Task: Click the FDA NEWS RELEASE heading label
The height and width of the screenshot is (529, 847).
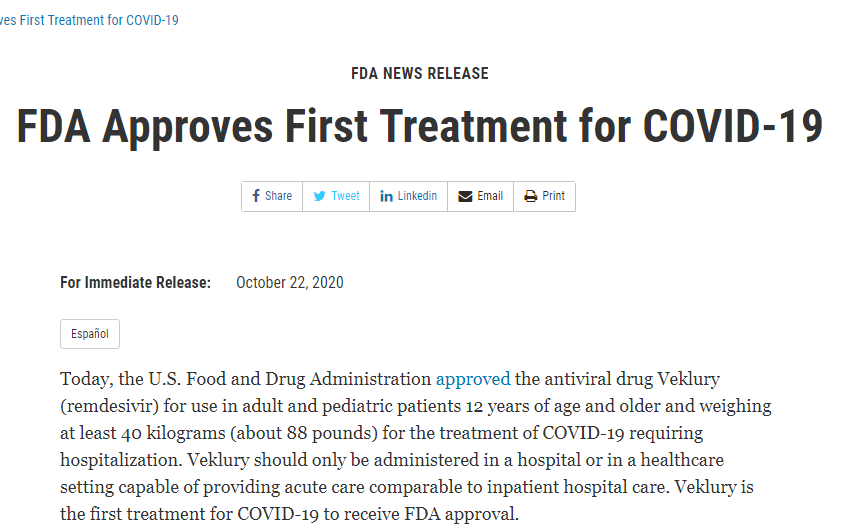Action: pyautogui.click(x=420, y=73)
